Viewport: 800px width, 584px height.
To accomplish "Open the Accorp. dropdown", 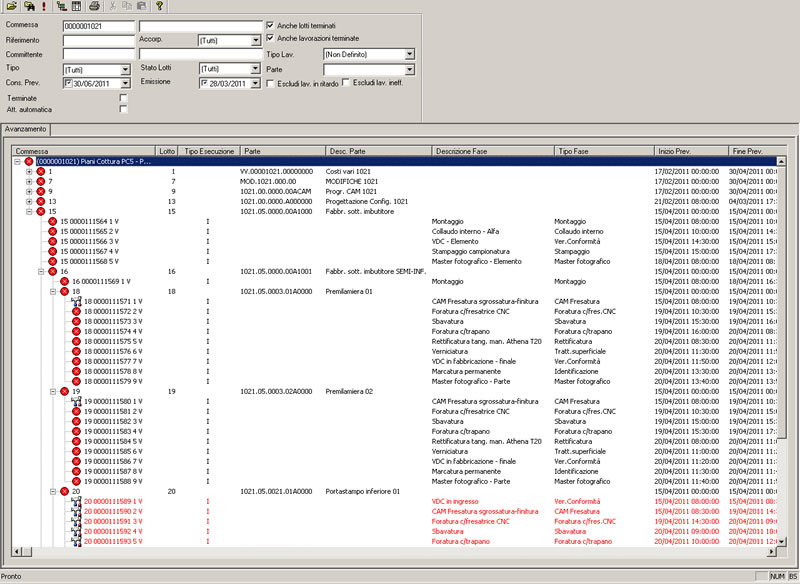I will [256, 40].
